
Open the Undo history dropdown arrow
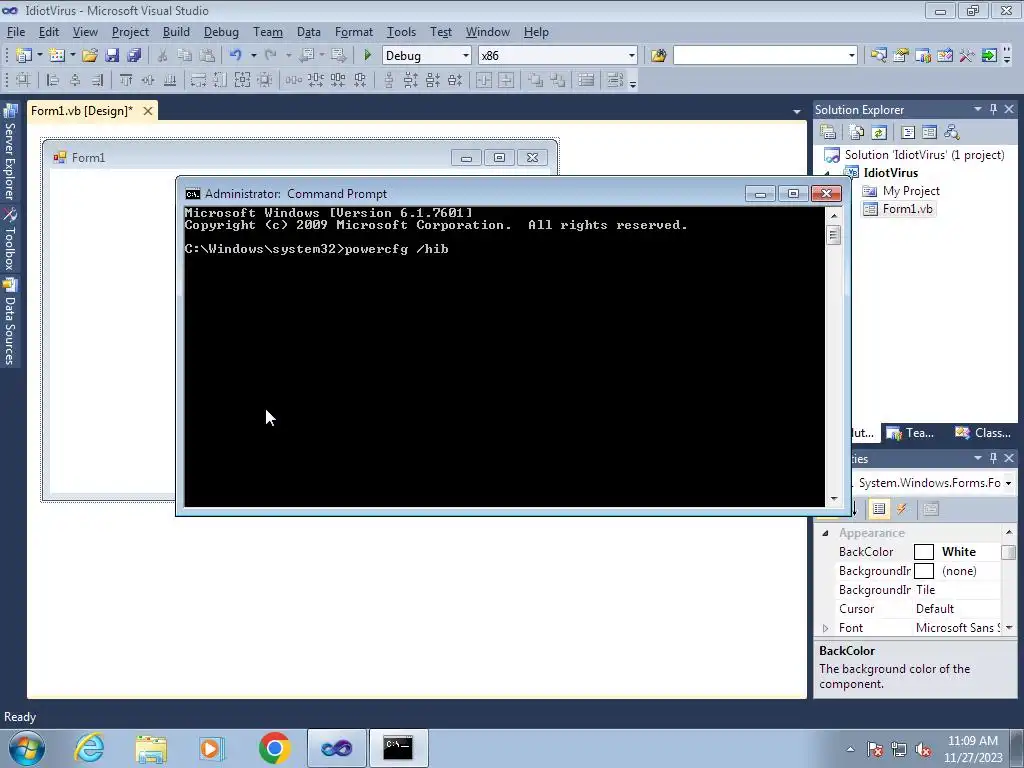point(253,56)
